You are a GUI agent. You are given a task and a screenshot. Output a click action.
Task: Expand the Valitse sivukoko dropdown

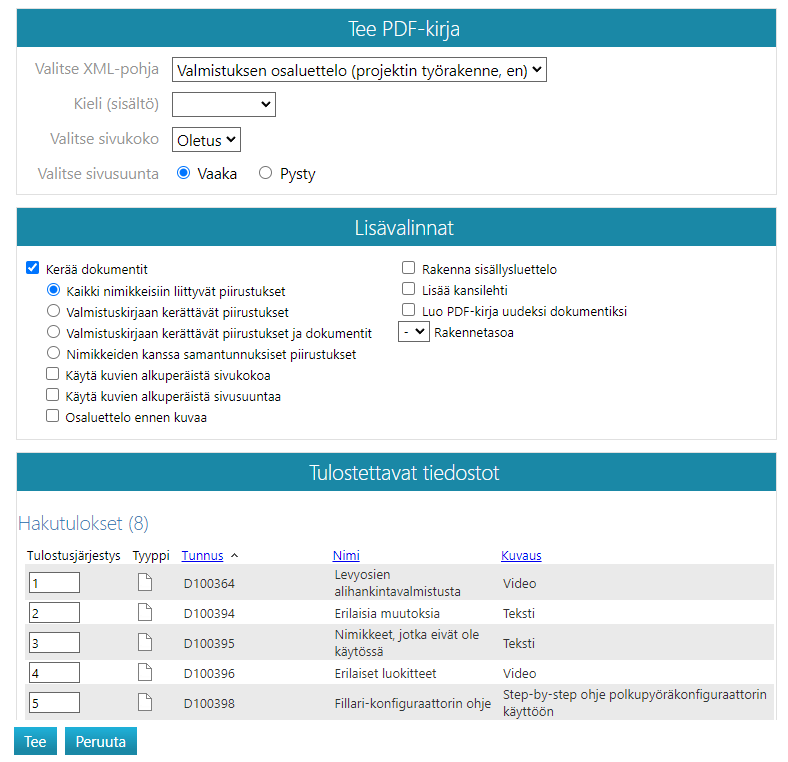[x=206, y=140]
